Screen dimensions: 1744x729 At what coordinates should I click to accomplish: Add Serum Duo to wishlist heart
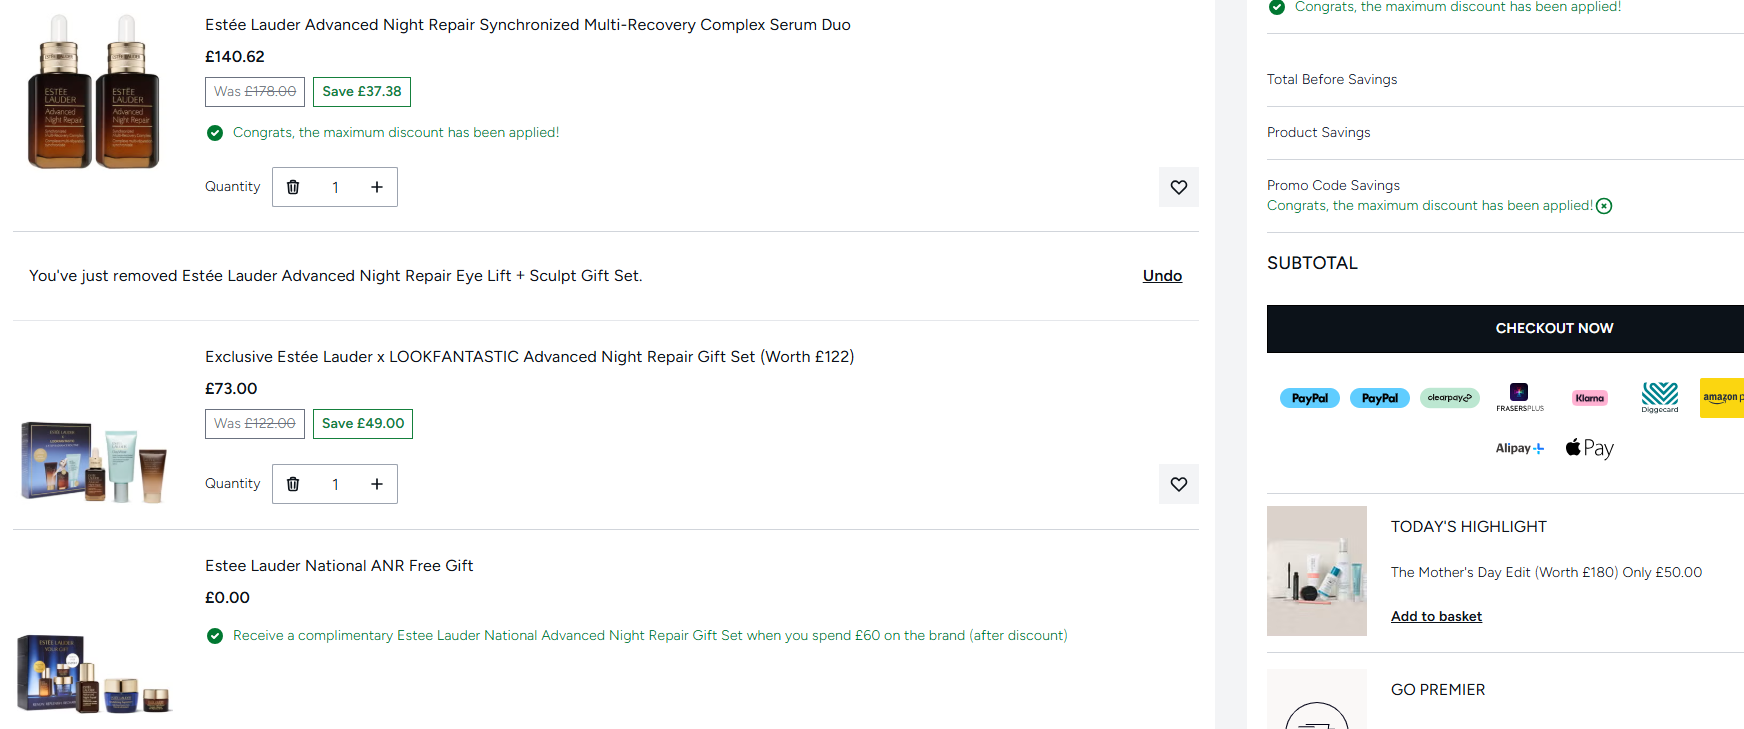coord(1179,187)
